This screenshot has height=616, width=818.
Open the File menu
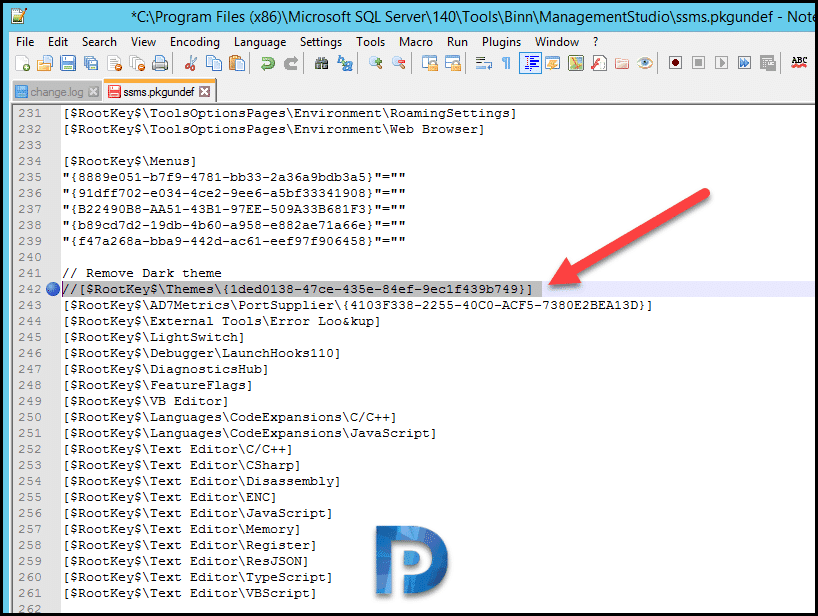click(x=25, y=42)
